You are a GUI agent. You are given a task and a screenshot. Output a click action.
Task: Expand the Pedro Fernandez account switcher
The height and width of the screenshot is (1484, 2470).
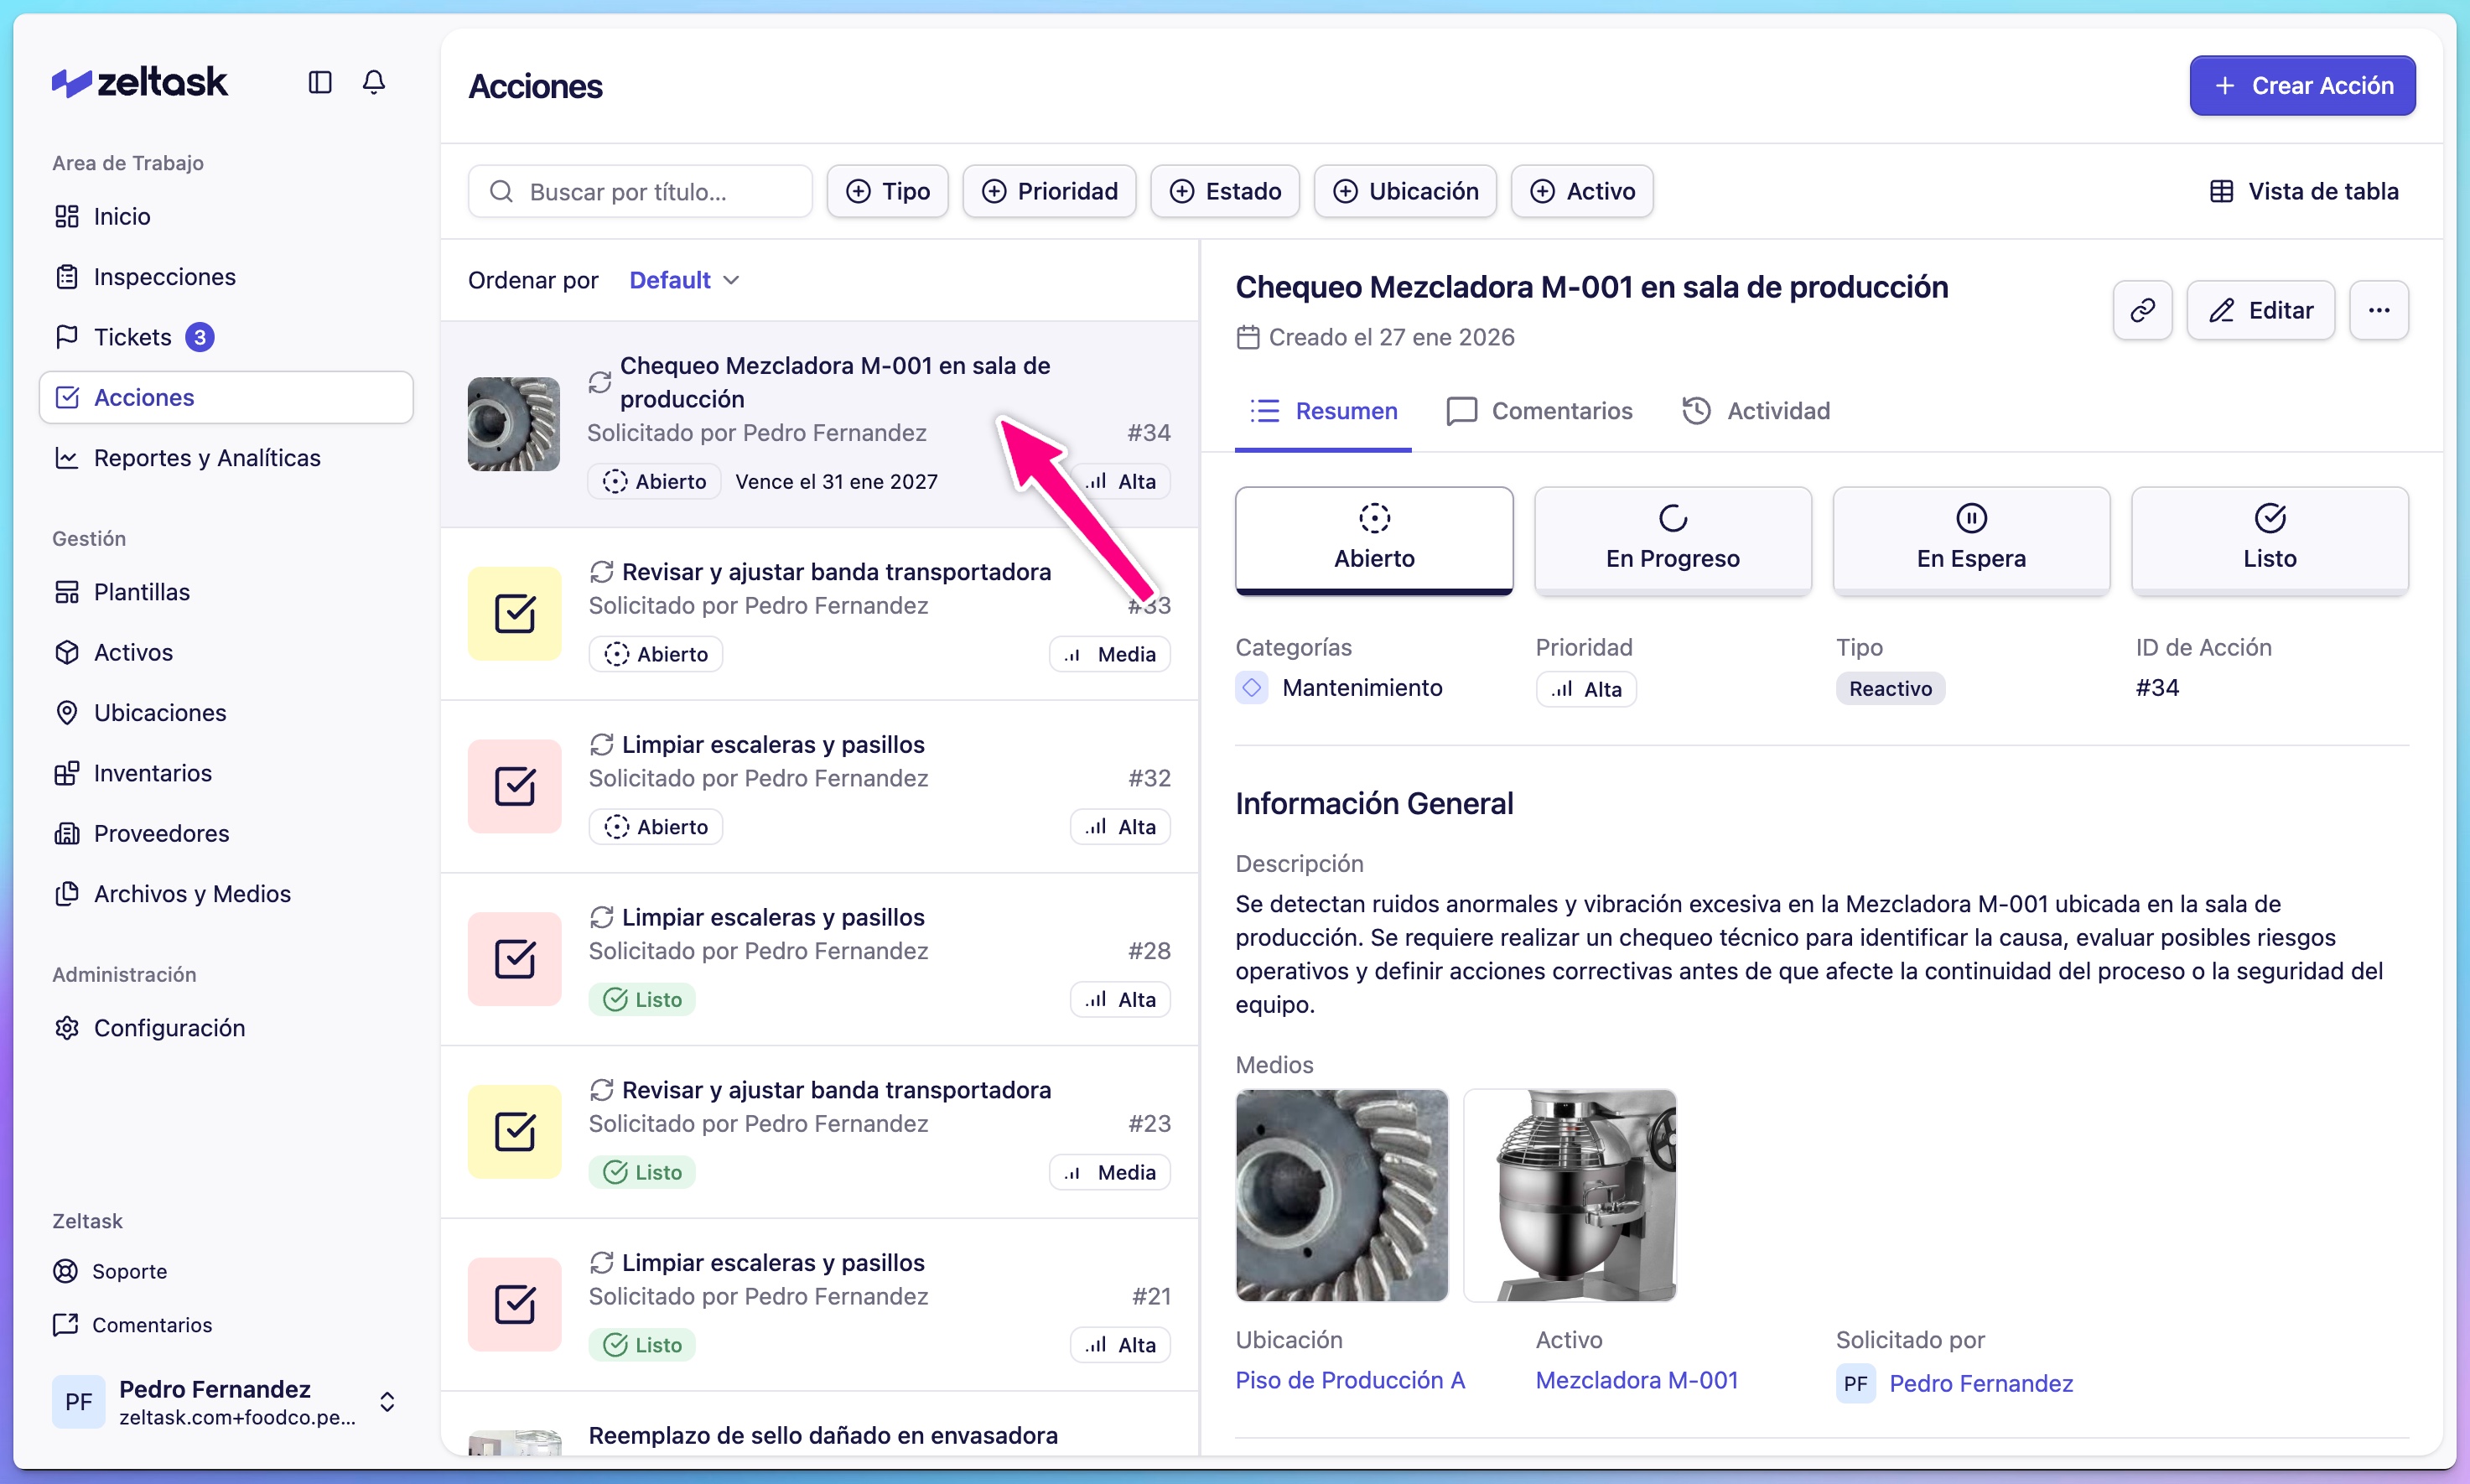(387, 1401)
